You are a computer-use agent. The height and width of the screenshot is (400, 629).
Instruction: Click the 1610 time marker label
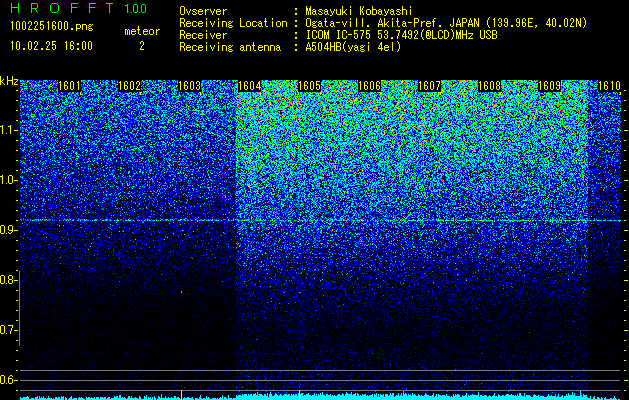(x=609, y=86)
